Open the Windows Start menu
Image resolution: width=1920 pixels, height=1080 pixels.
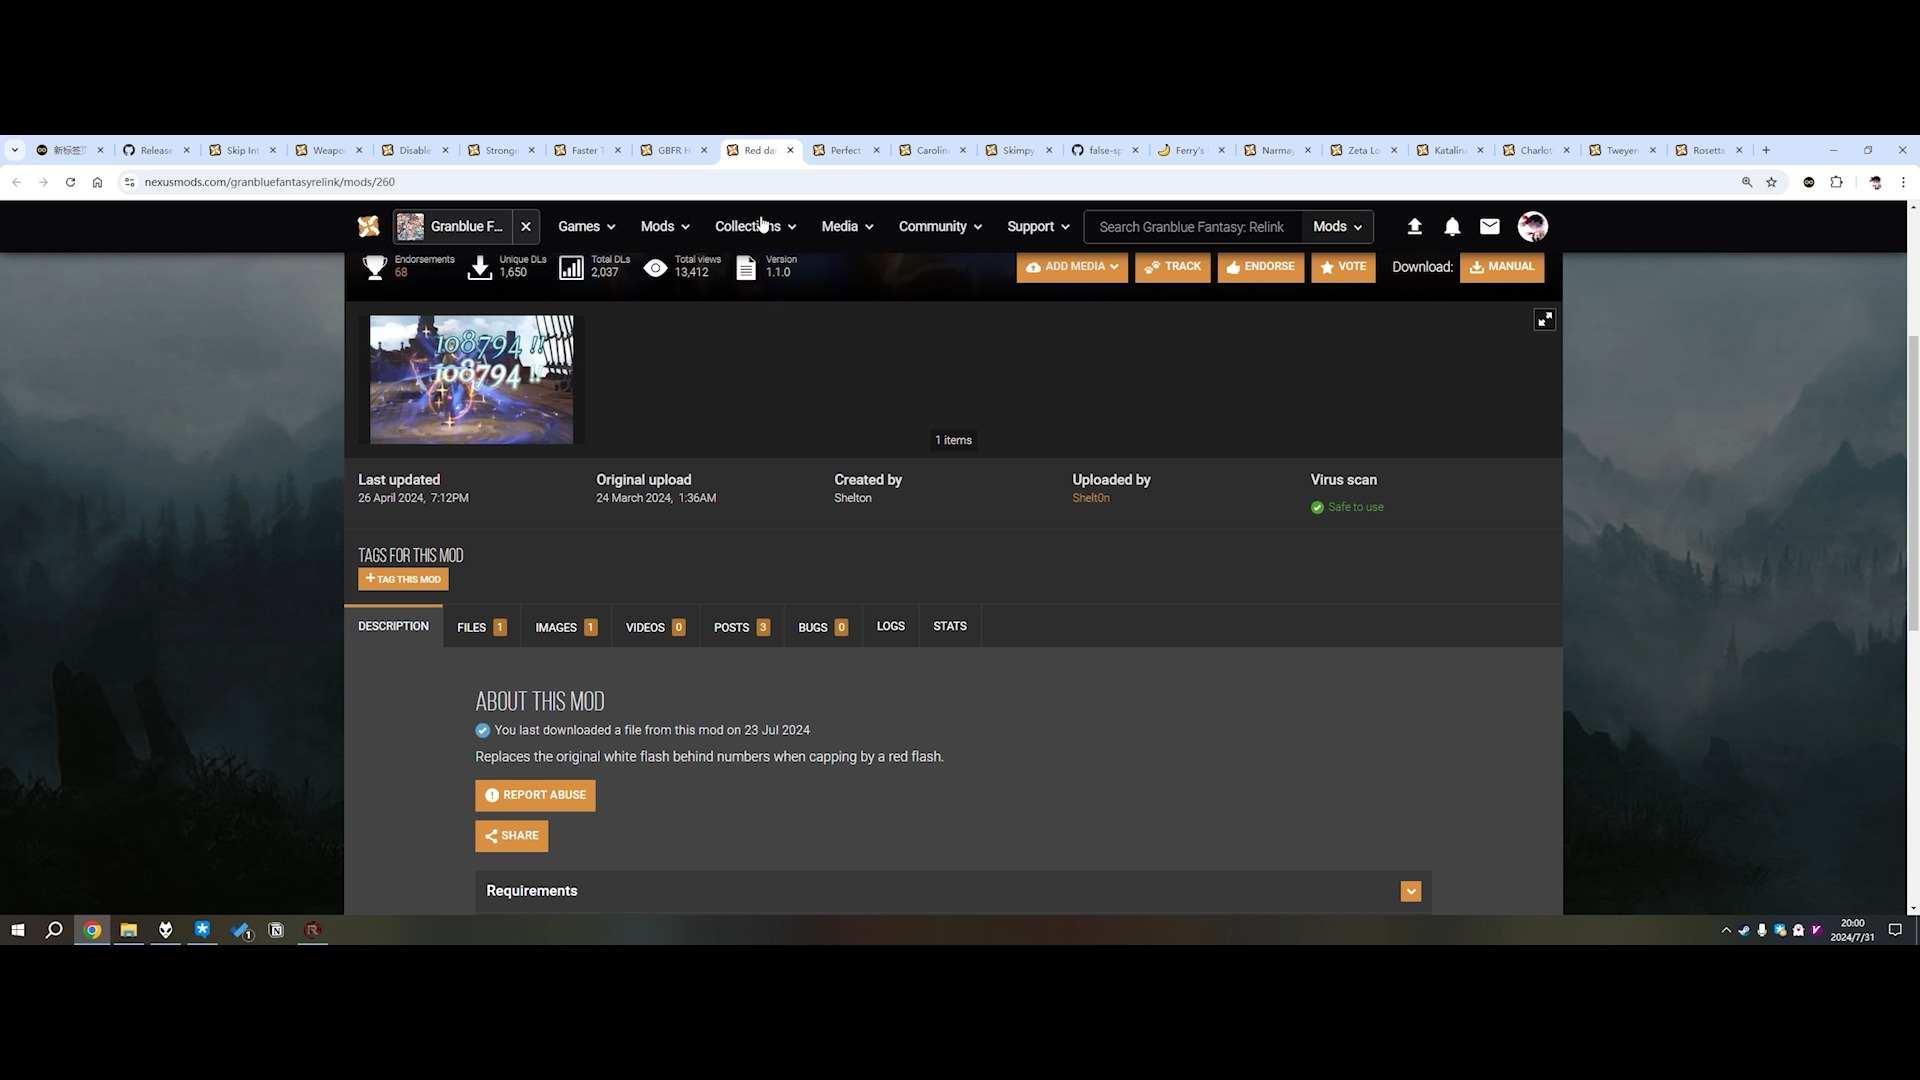click(17, 930)
